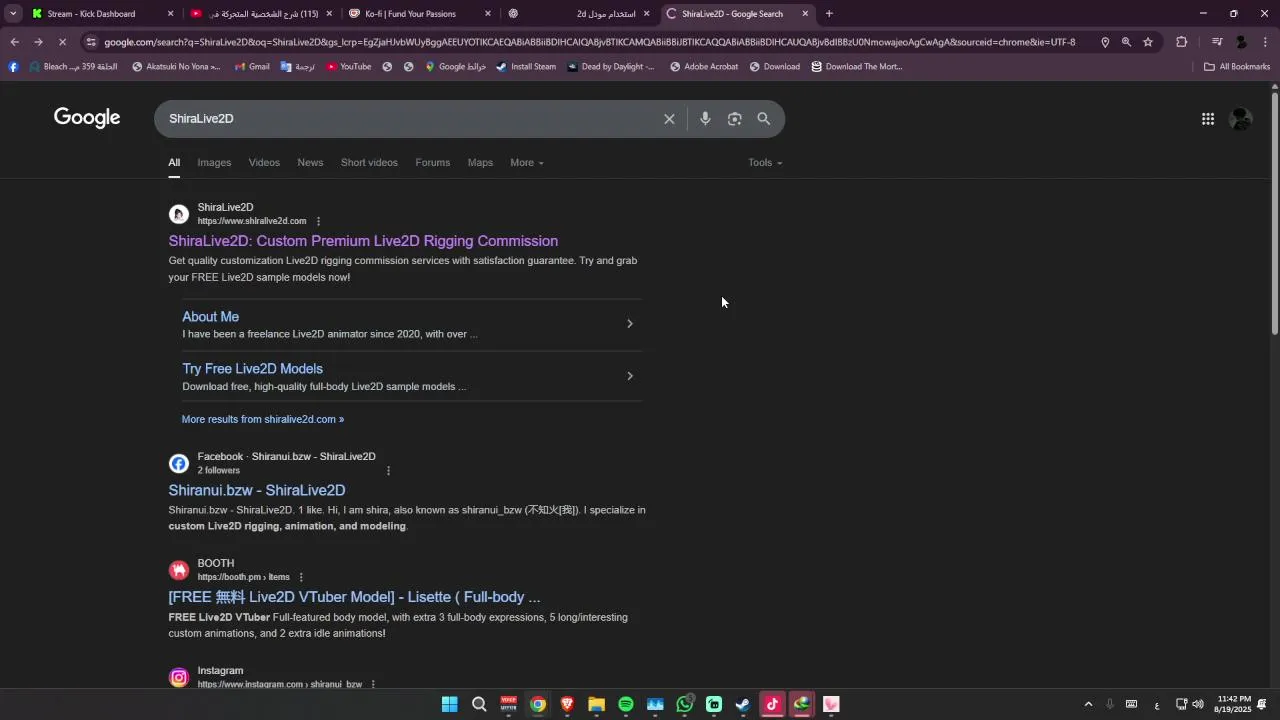Go to the Google logo homepage
Image resolution: width=1280 pixels, height=720 pixels.
[x=87, y=118]
